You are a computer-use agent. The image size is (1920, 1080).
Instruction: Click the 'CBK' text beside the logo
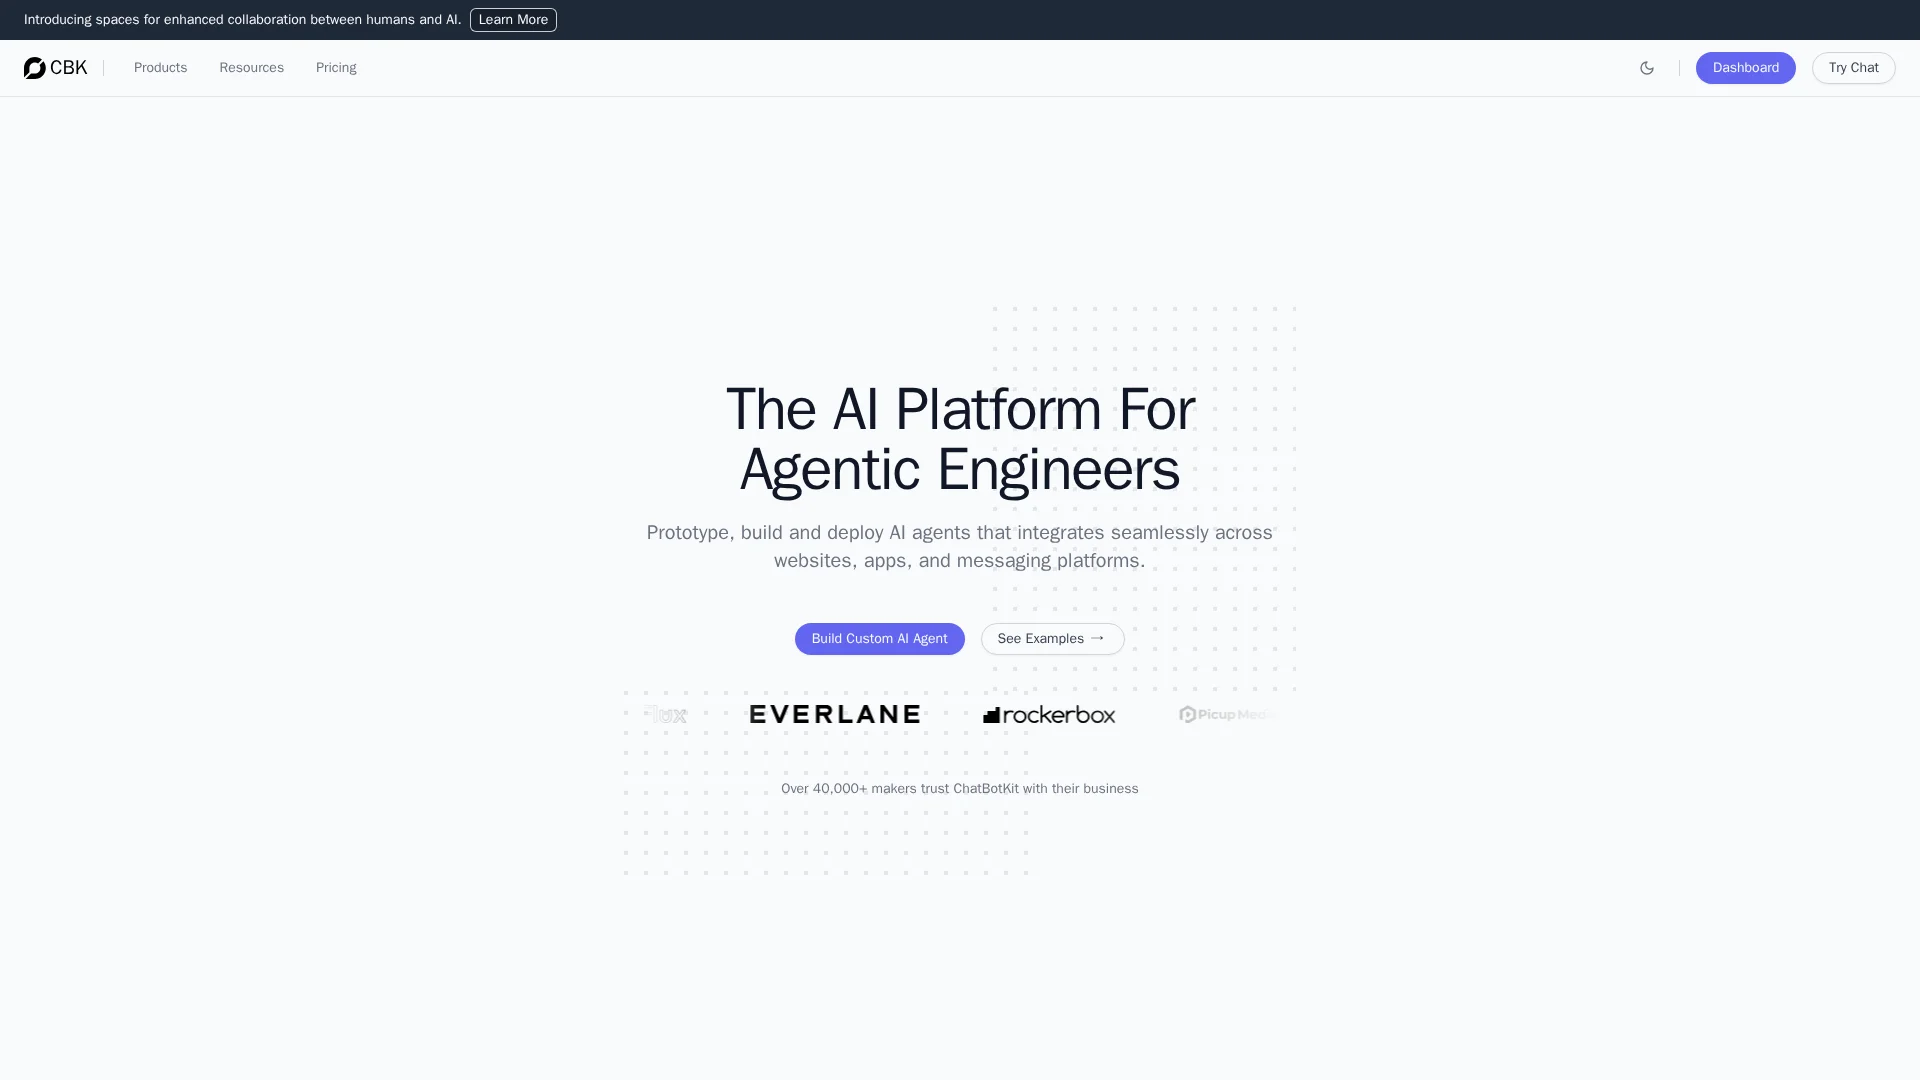click(69, 68)
